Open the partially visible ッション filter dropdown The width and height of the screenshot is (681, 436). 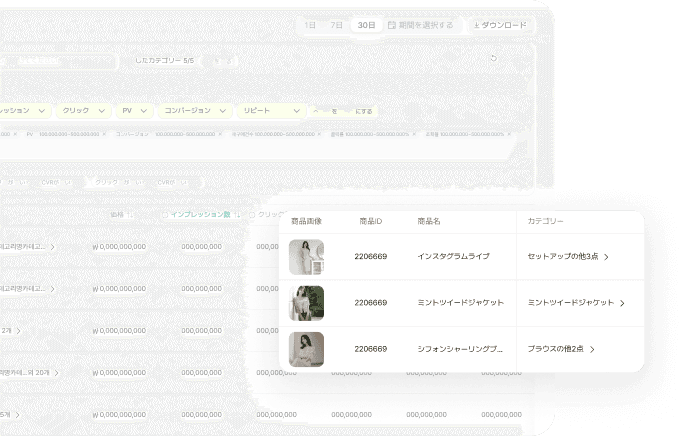[x=25, y=111]
